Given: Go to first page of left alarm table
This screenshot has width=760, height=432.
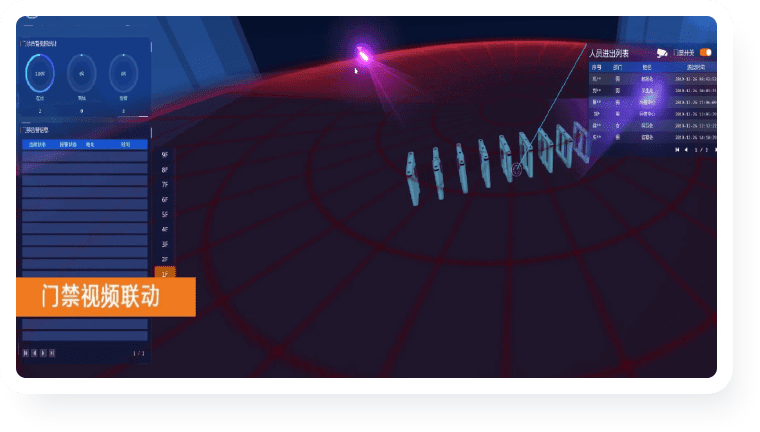Looking at the screenshot, I should (x=26, y=353).
